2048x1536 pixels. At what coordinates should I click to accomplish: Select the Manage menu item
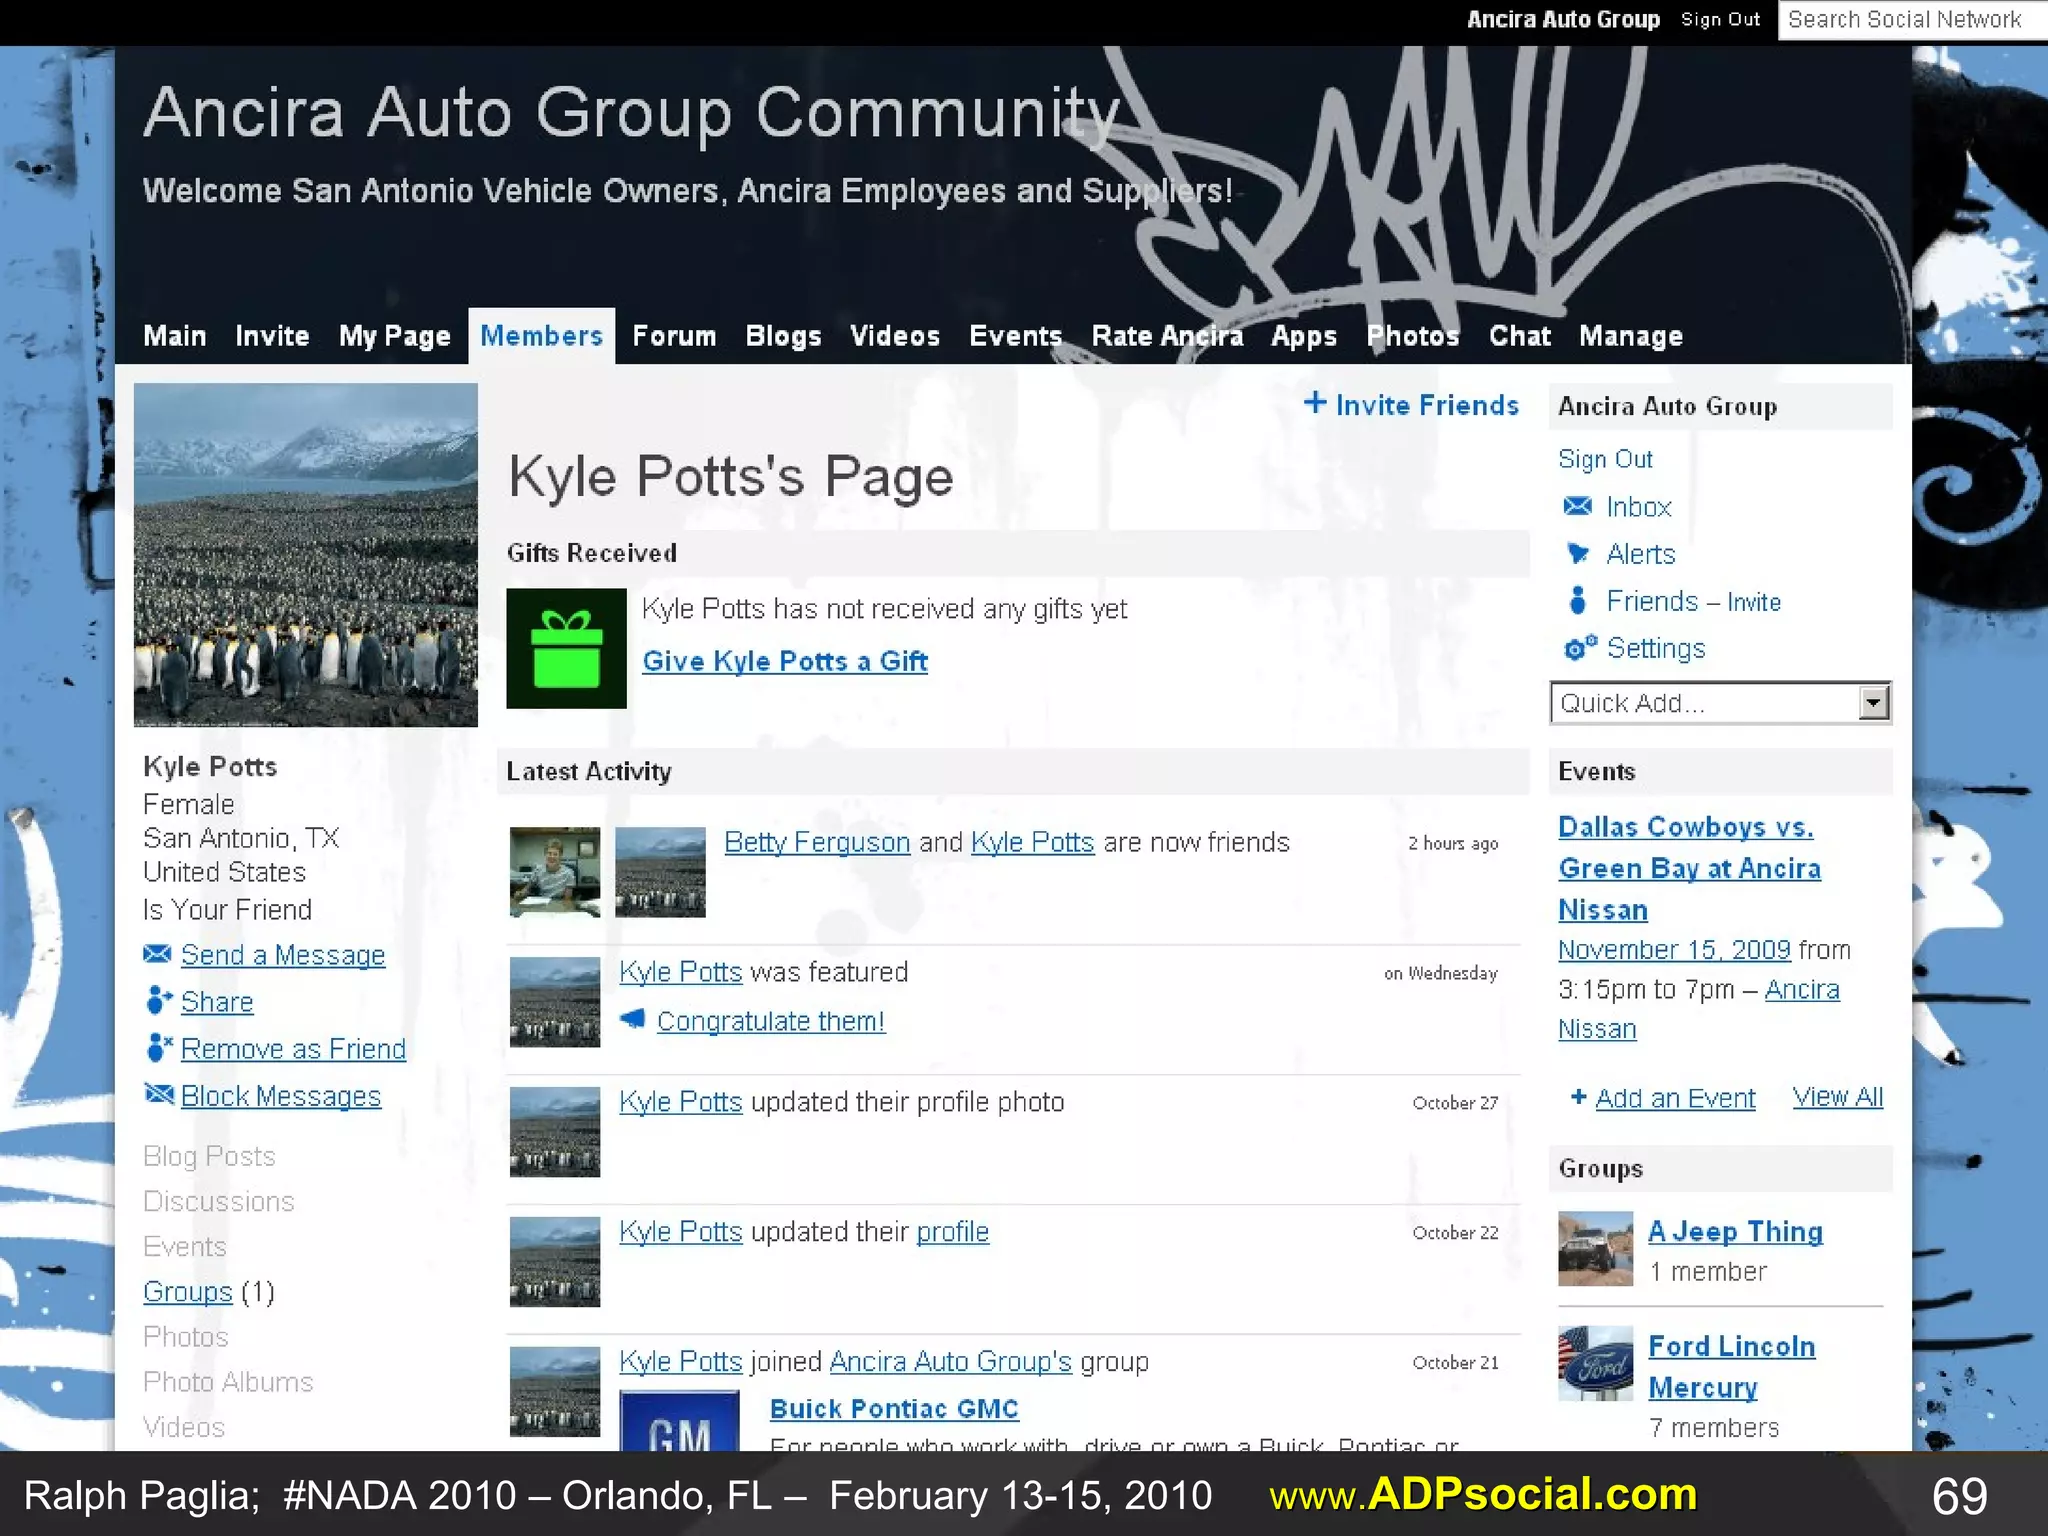point(1630,336)
